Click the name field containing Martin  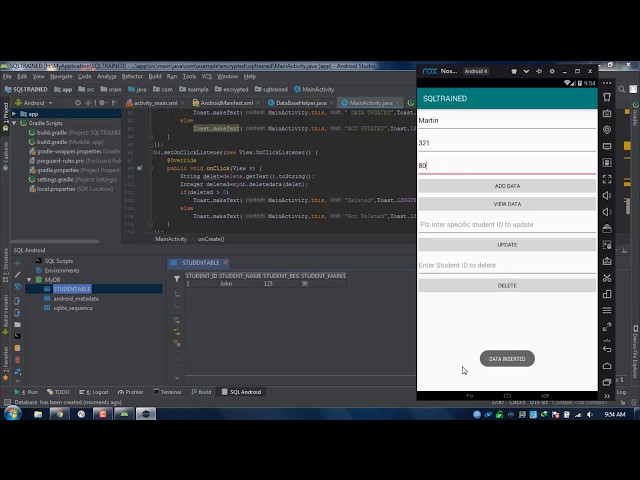(x=507, y=120)
